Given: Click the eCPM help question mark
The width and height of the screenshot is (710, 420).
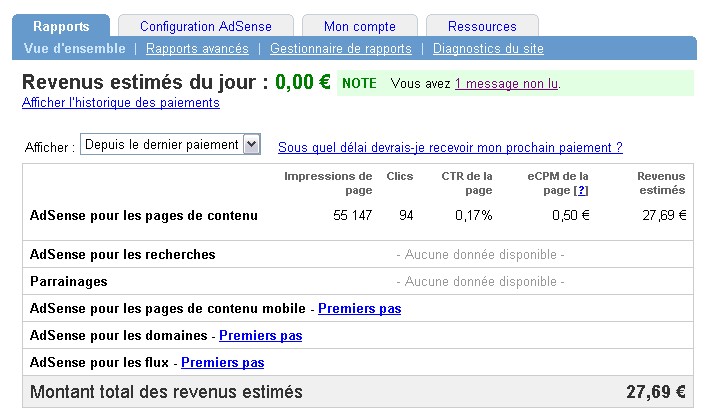Looking at the screenshot, I should [581, 191].
